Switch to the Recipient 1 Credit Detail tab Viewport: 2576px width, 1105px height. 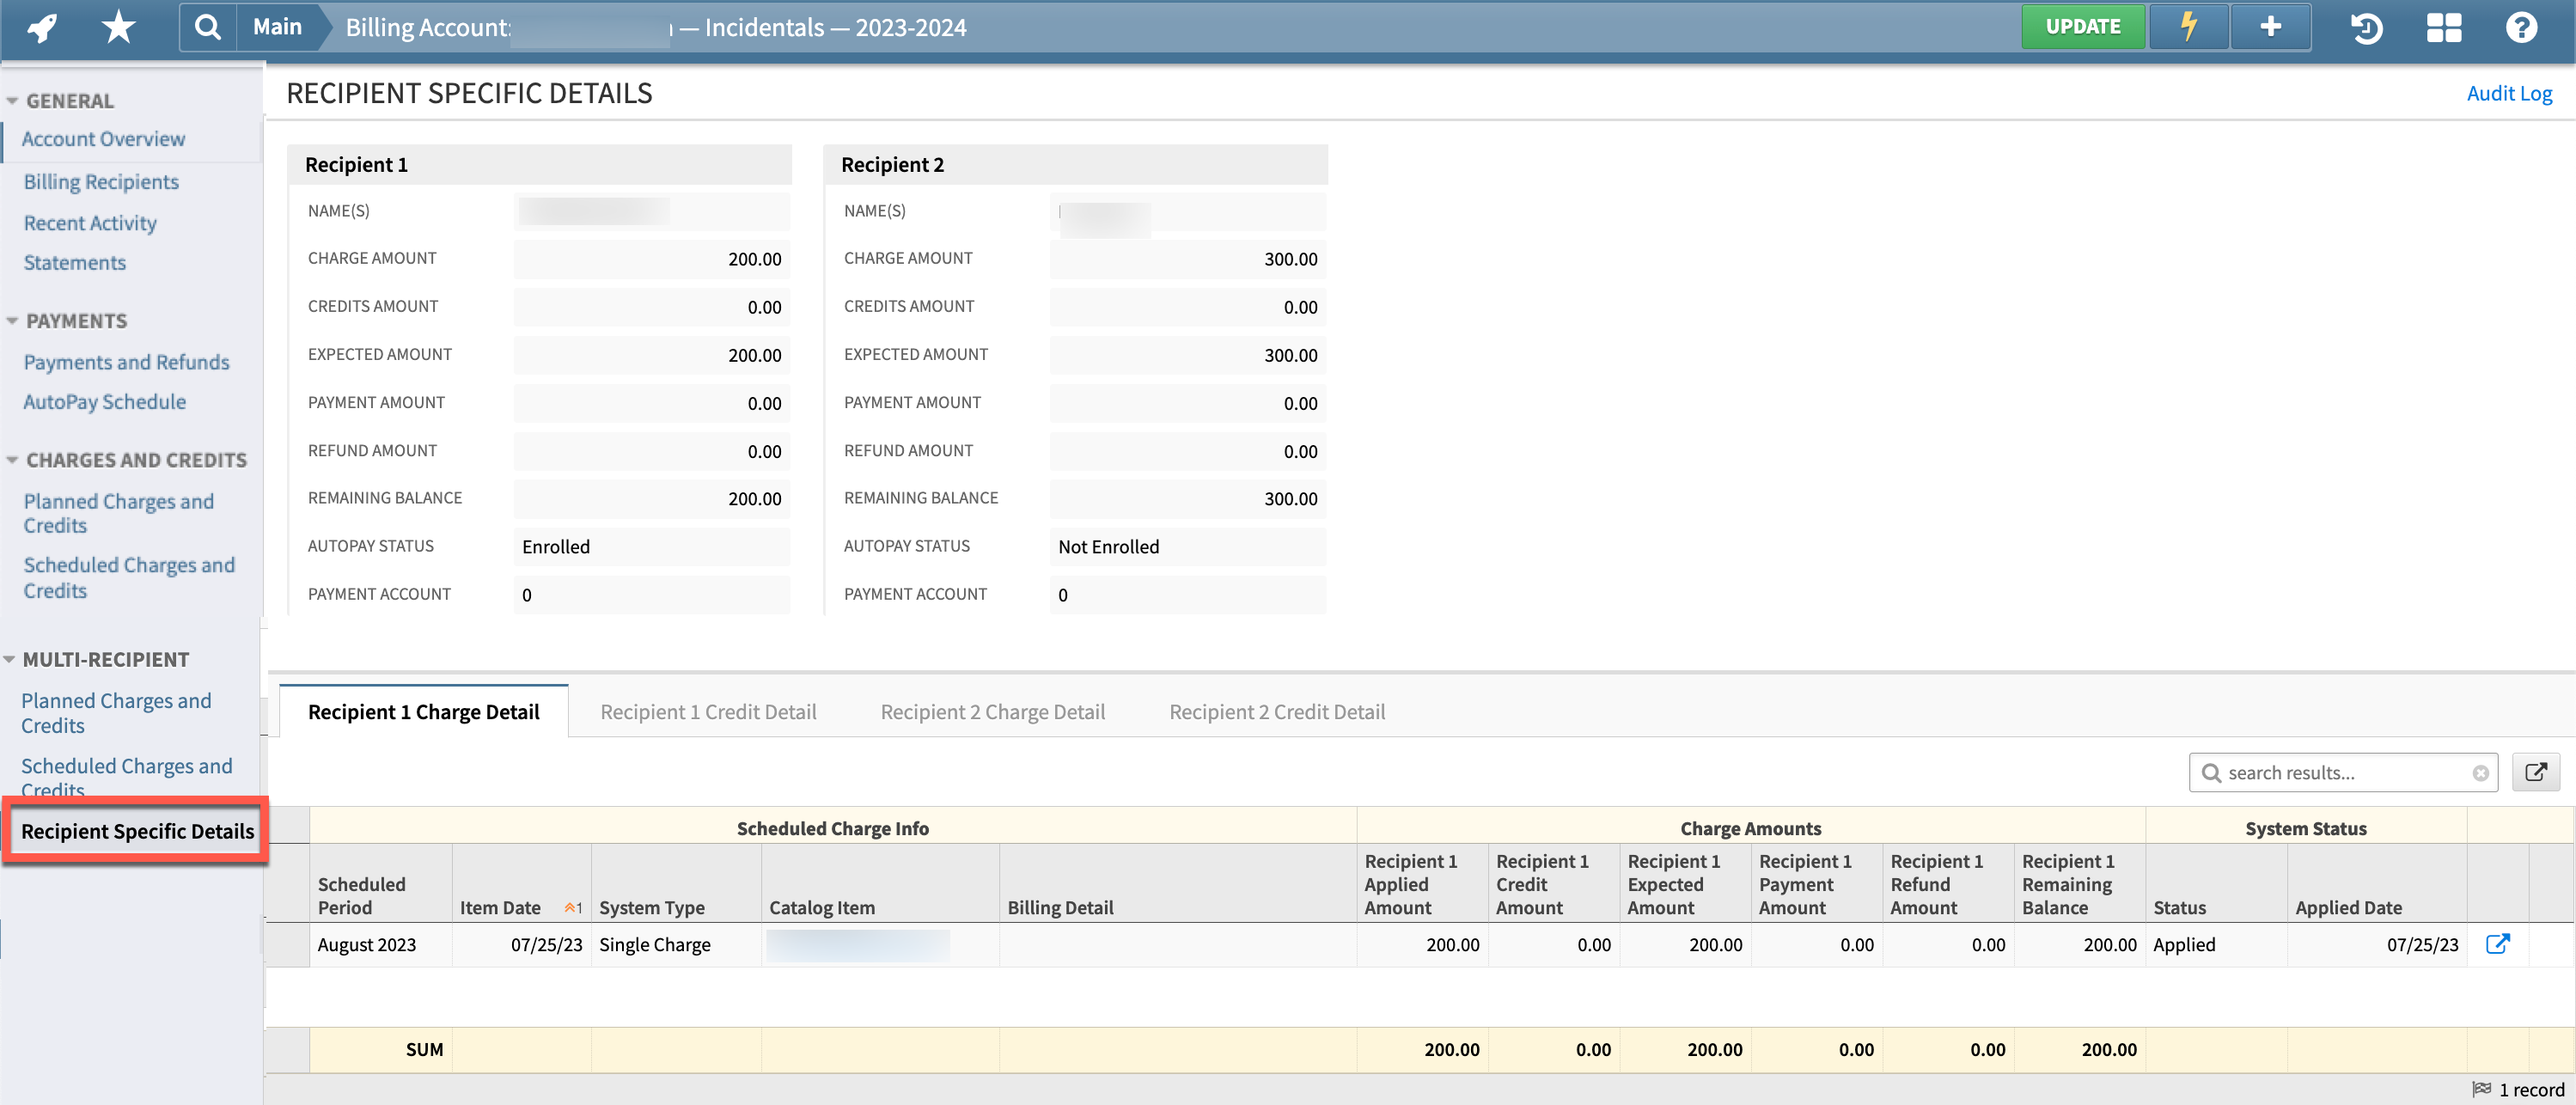click(708, 711)
